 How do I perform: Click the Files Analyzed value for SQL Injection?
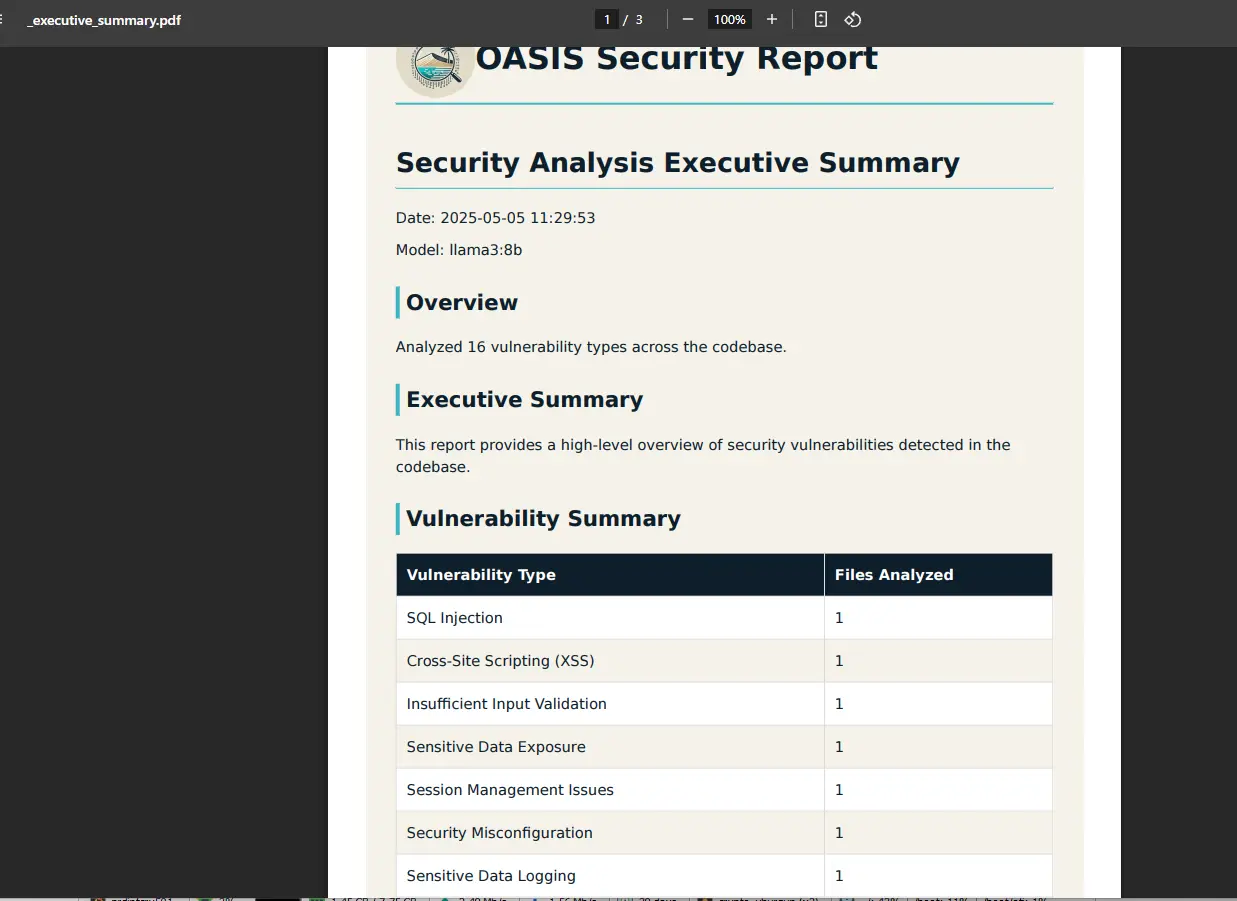(x=938, y=618)
